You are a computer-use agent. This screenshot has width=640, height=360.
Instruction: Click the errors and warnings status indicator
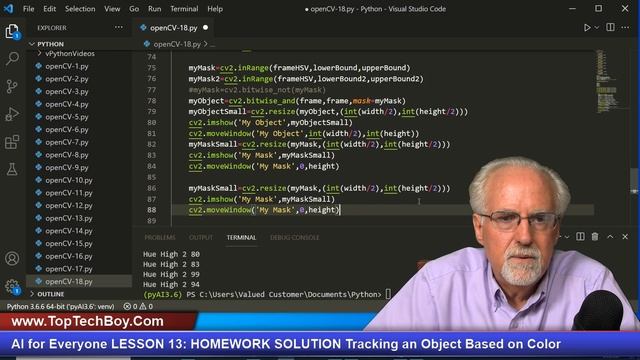pos(138,307)
